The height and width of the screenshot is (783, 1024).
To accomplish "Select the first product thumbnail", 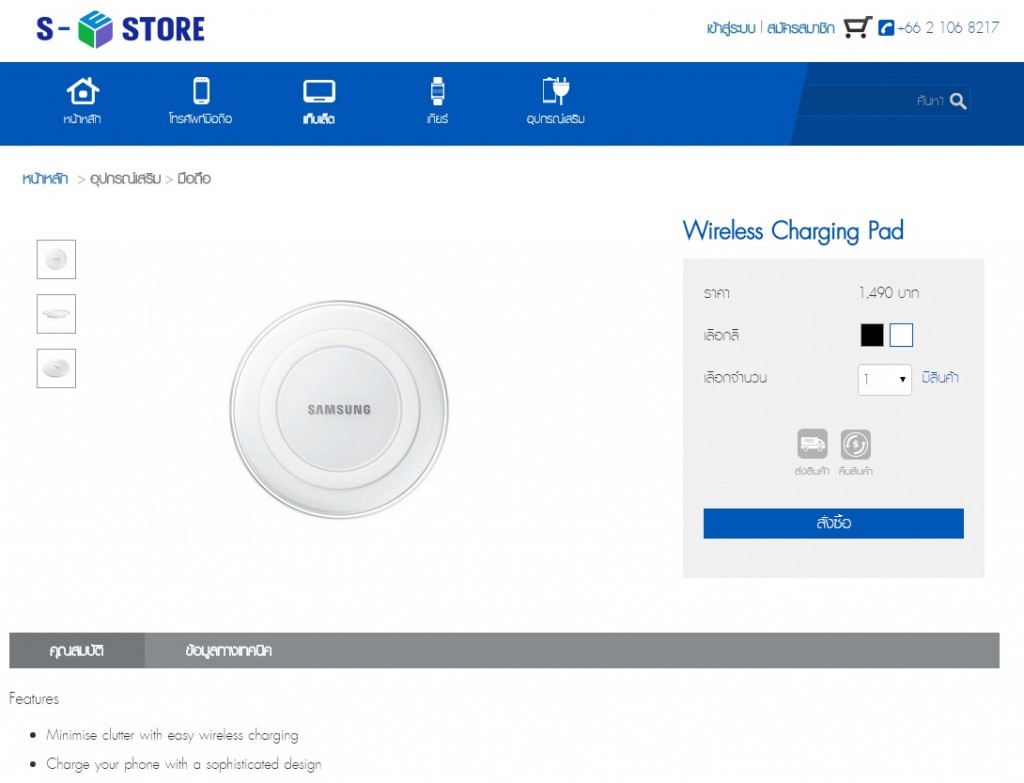I will click(56, 260).
